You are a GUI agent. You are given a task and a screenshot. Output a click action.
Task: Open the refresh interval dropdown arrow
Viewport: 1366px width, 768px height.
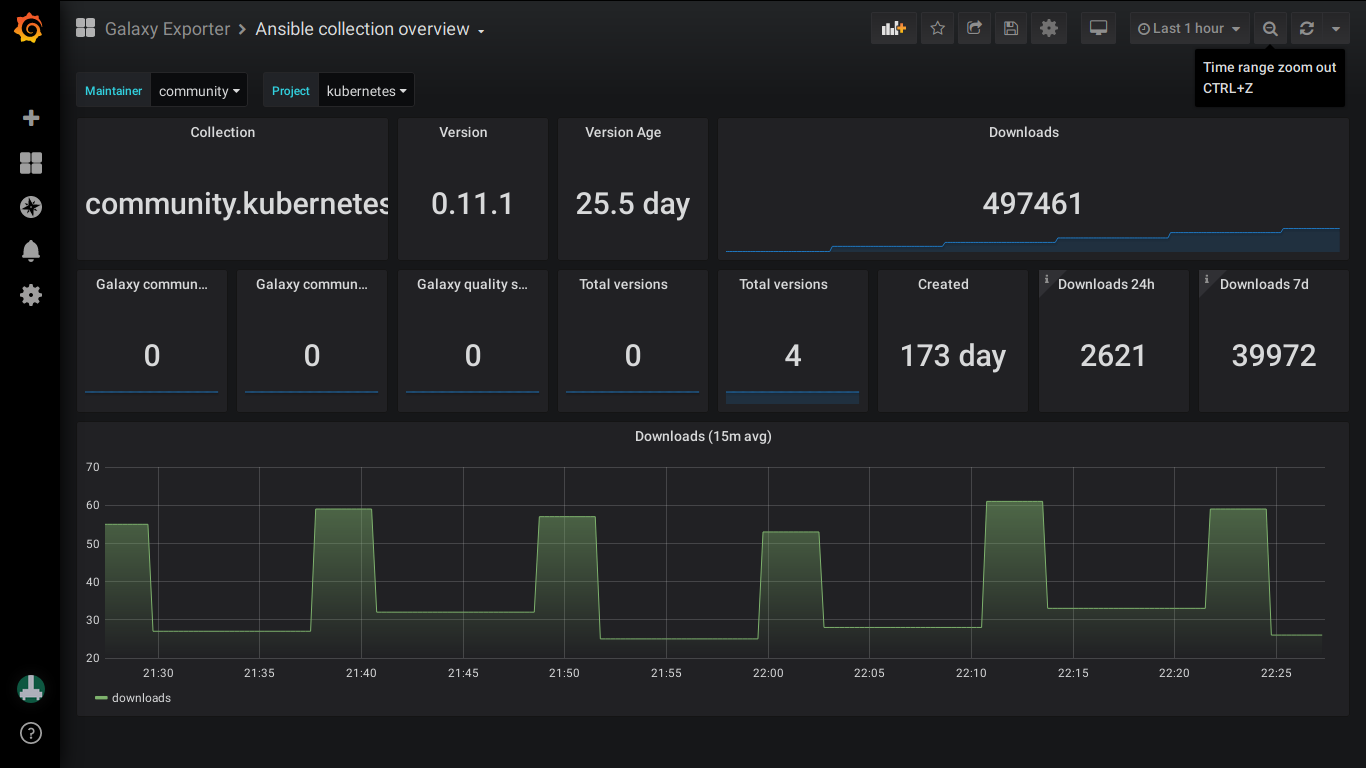1336,29
